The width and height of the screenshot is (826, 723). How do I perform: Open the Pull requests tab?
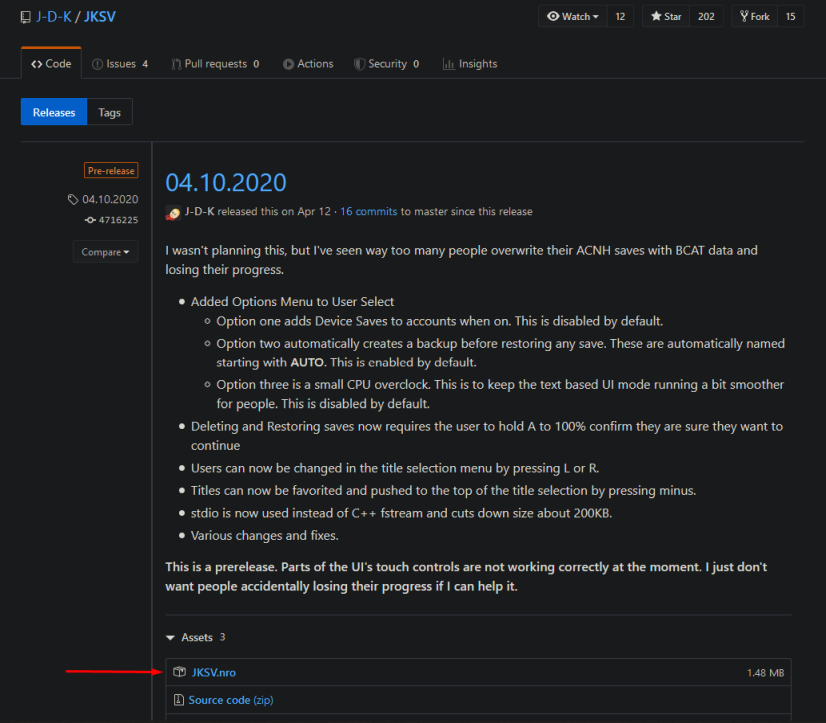[x=215, y=64]
